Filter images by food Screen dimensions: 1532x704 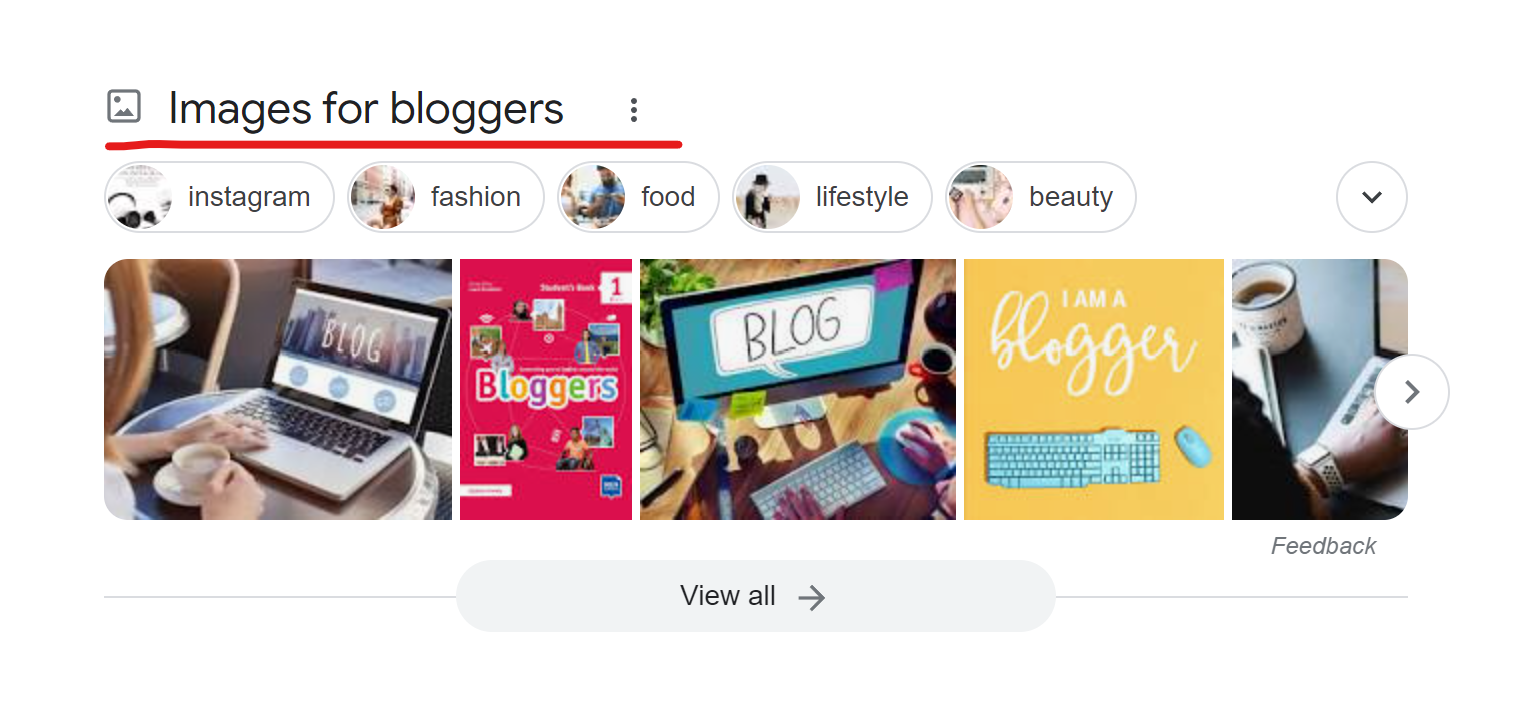[x=639, y=197]
